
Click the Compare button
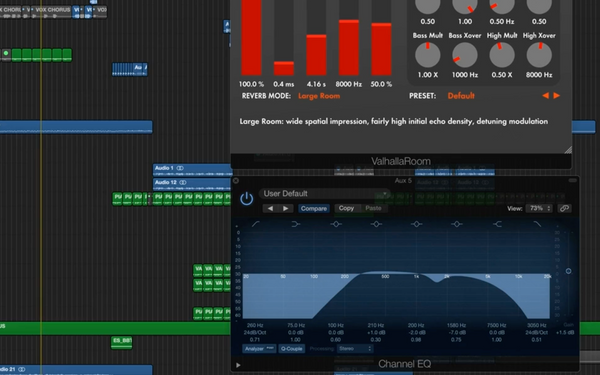pos(314,208)
